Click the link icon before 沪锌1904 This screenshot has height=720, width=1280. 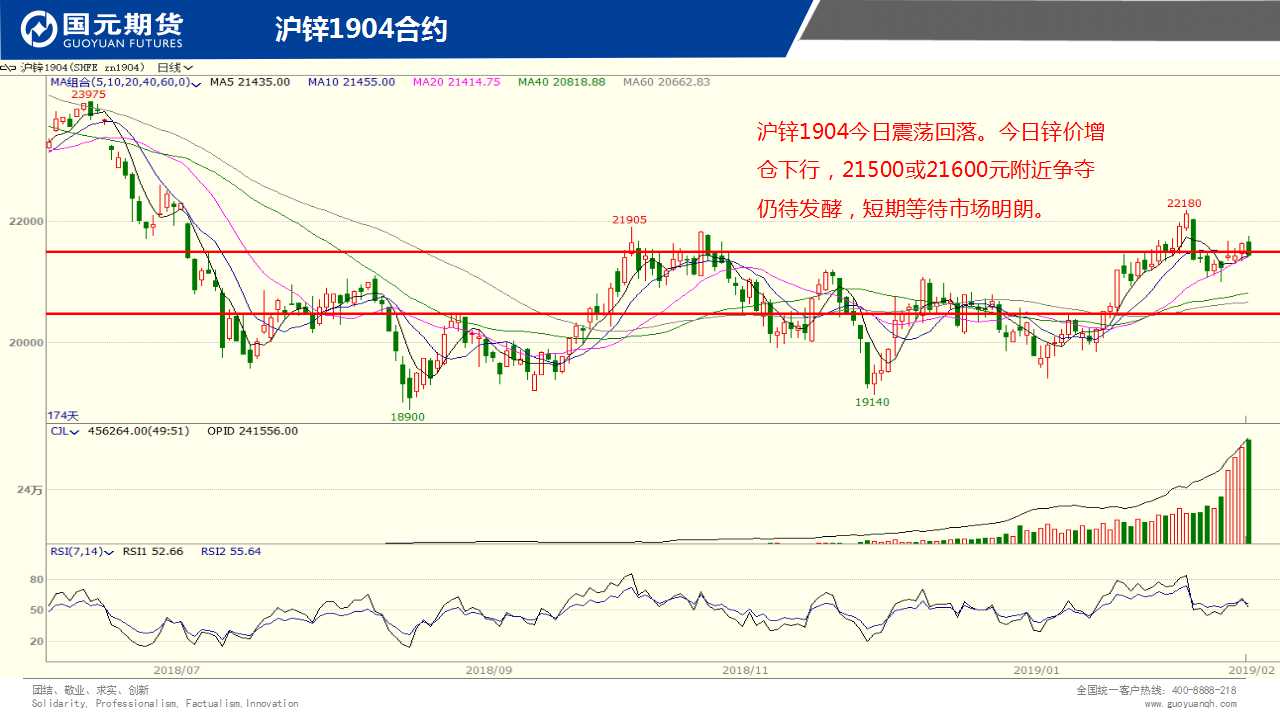(x=9, y=68)
